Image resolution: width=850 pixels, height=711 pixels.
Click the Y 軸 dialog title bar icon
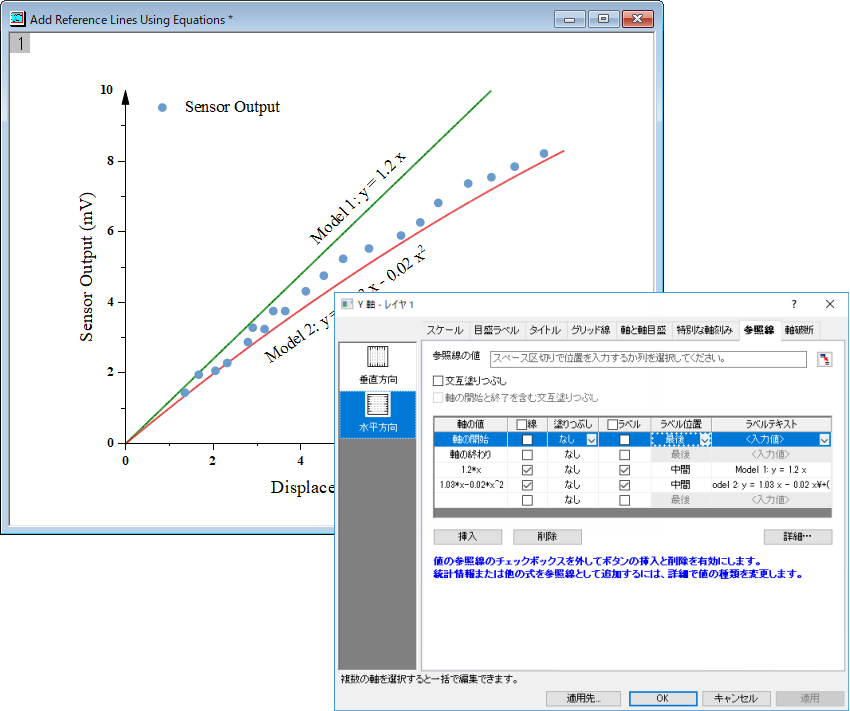coord(346,304)
